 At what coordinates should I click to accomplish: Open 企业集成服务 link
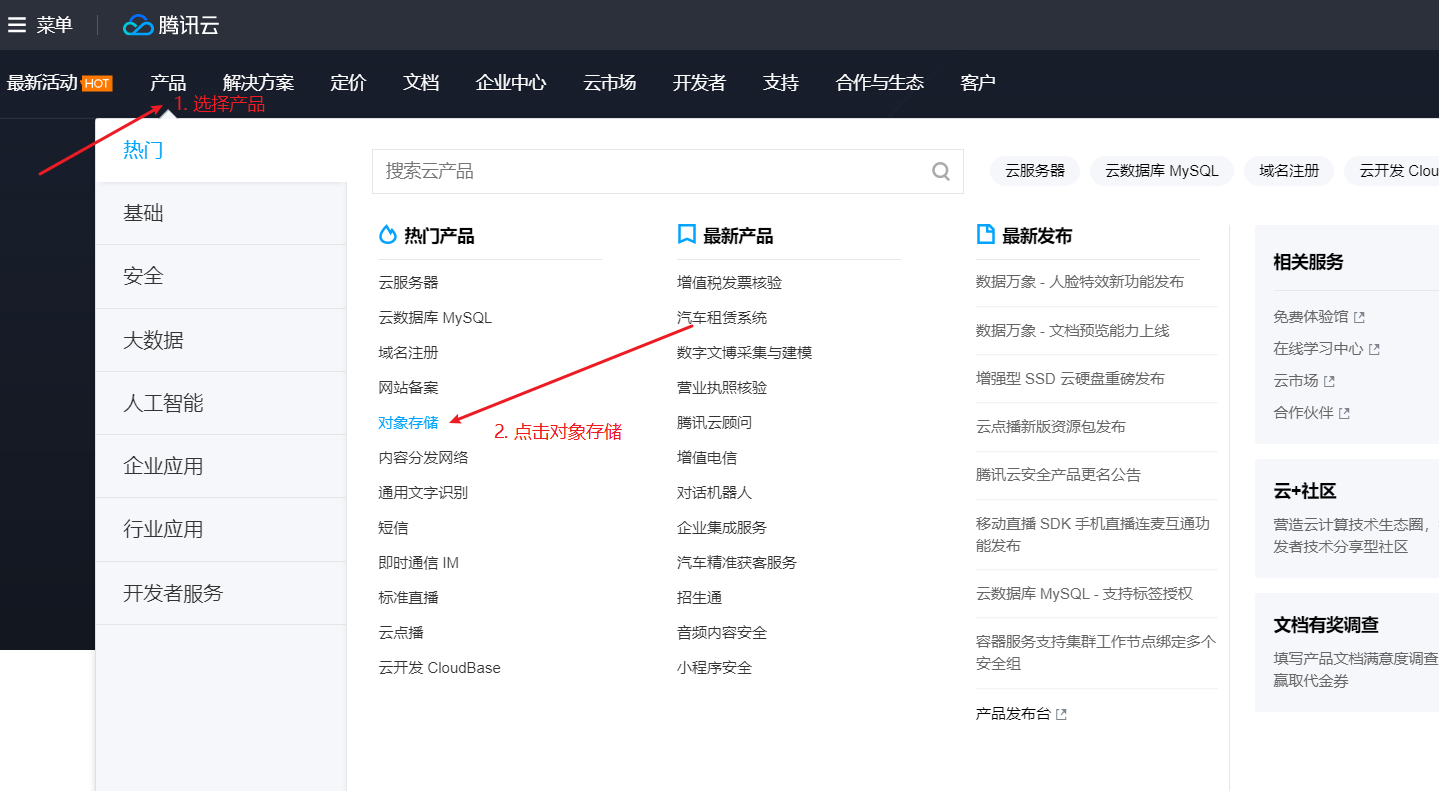point(722,528)
